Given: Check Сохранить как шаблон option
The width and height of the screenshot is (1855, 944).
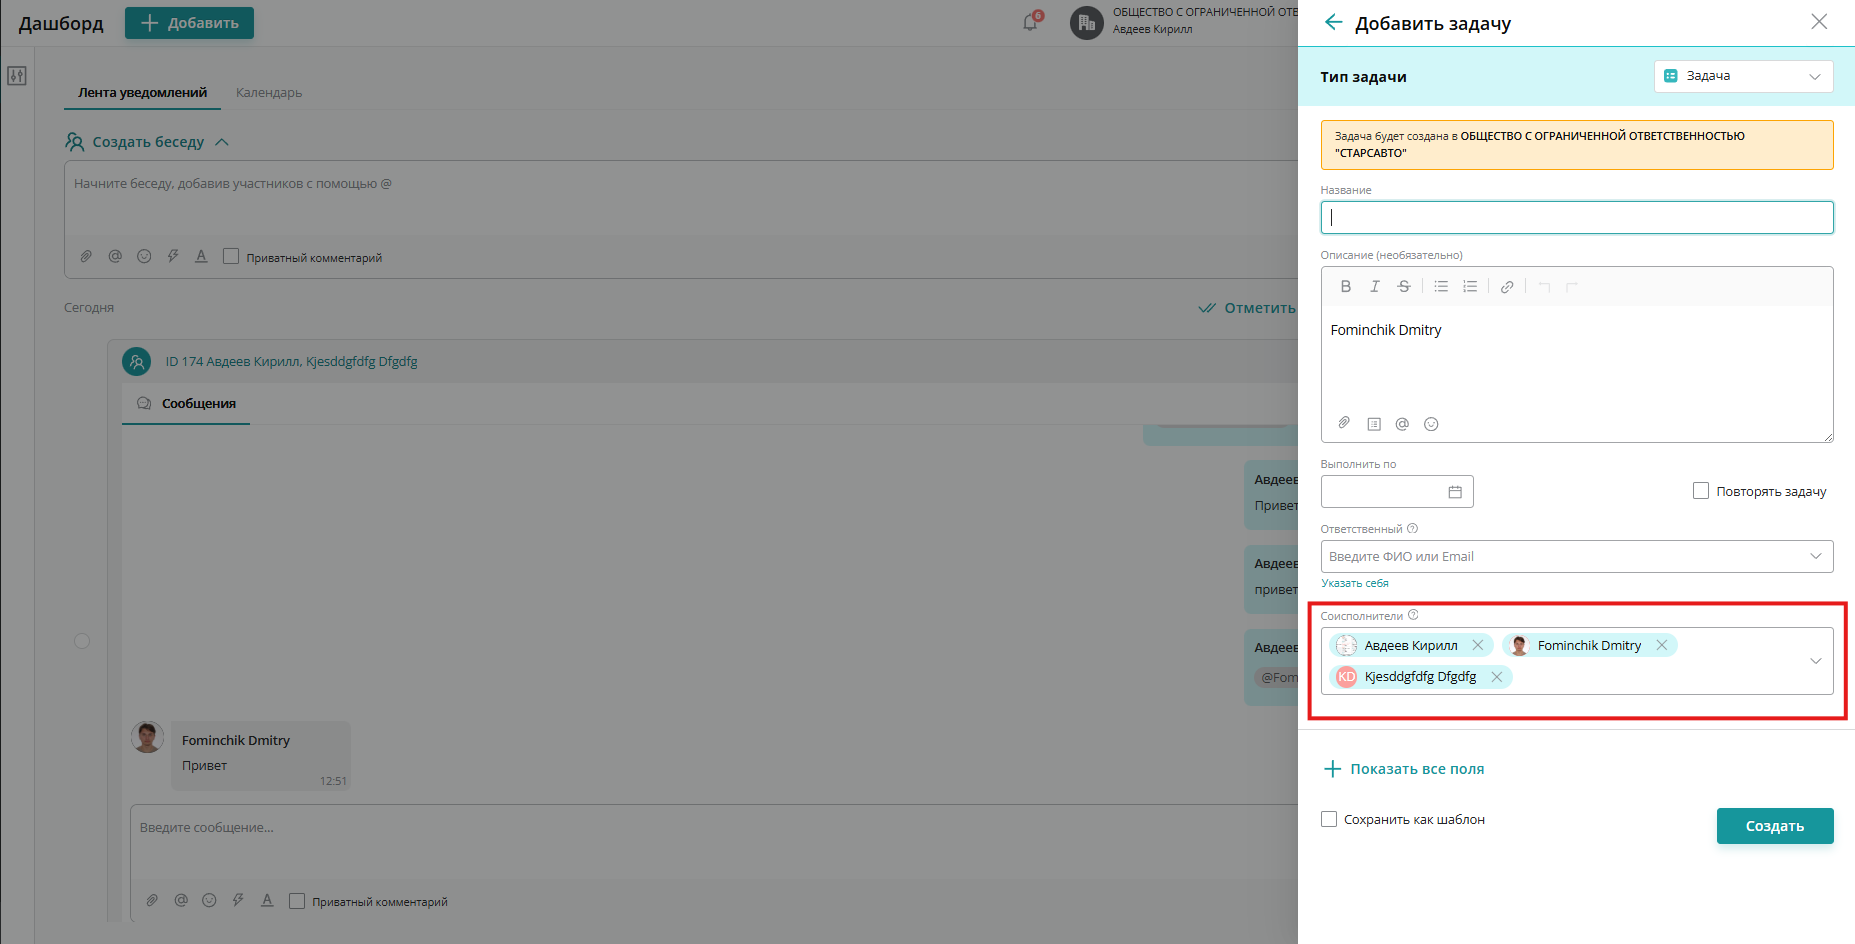Looking at the screenshot, I should (x=1329, y=819).
